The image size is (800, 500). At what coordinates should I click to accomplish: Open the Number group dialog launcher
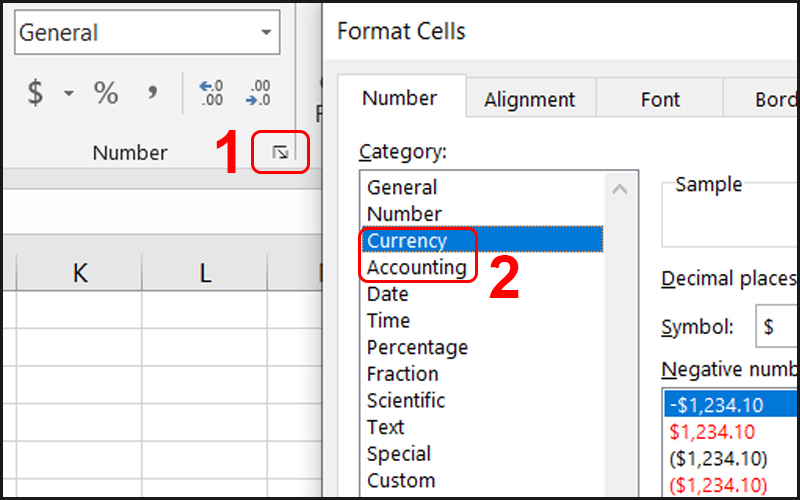280,152
